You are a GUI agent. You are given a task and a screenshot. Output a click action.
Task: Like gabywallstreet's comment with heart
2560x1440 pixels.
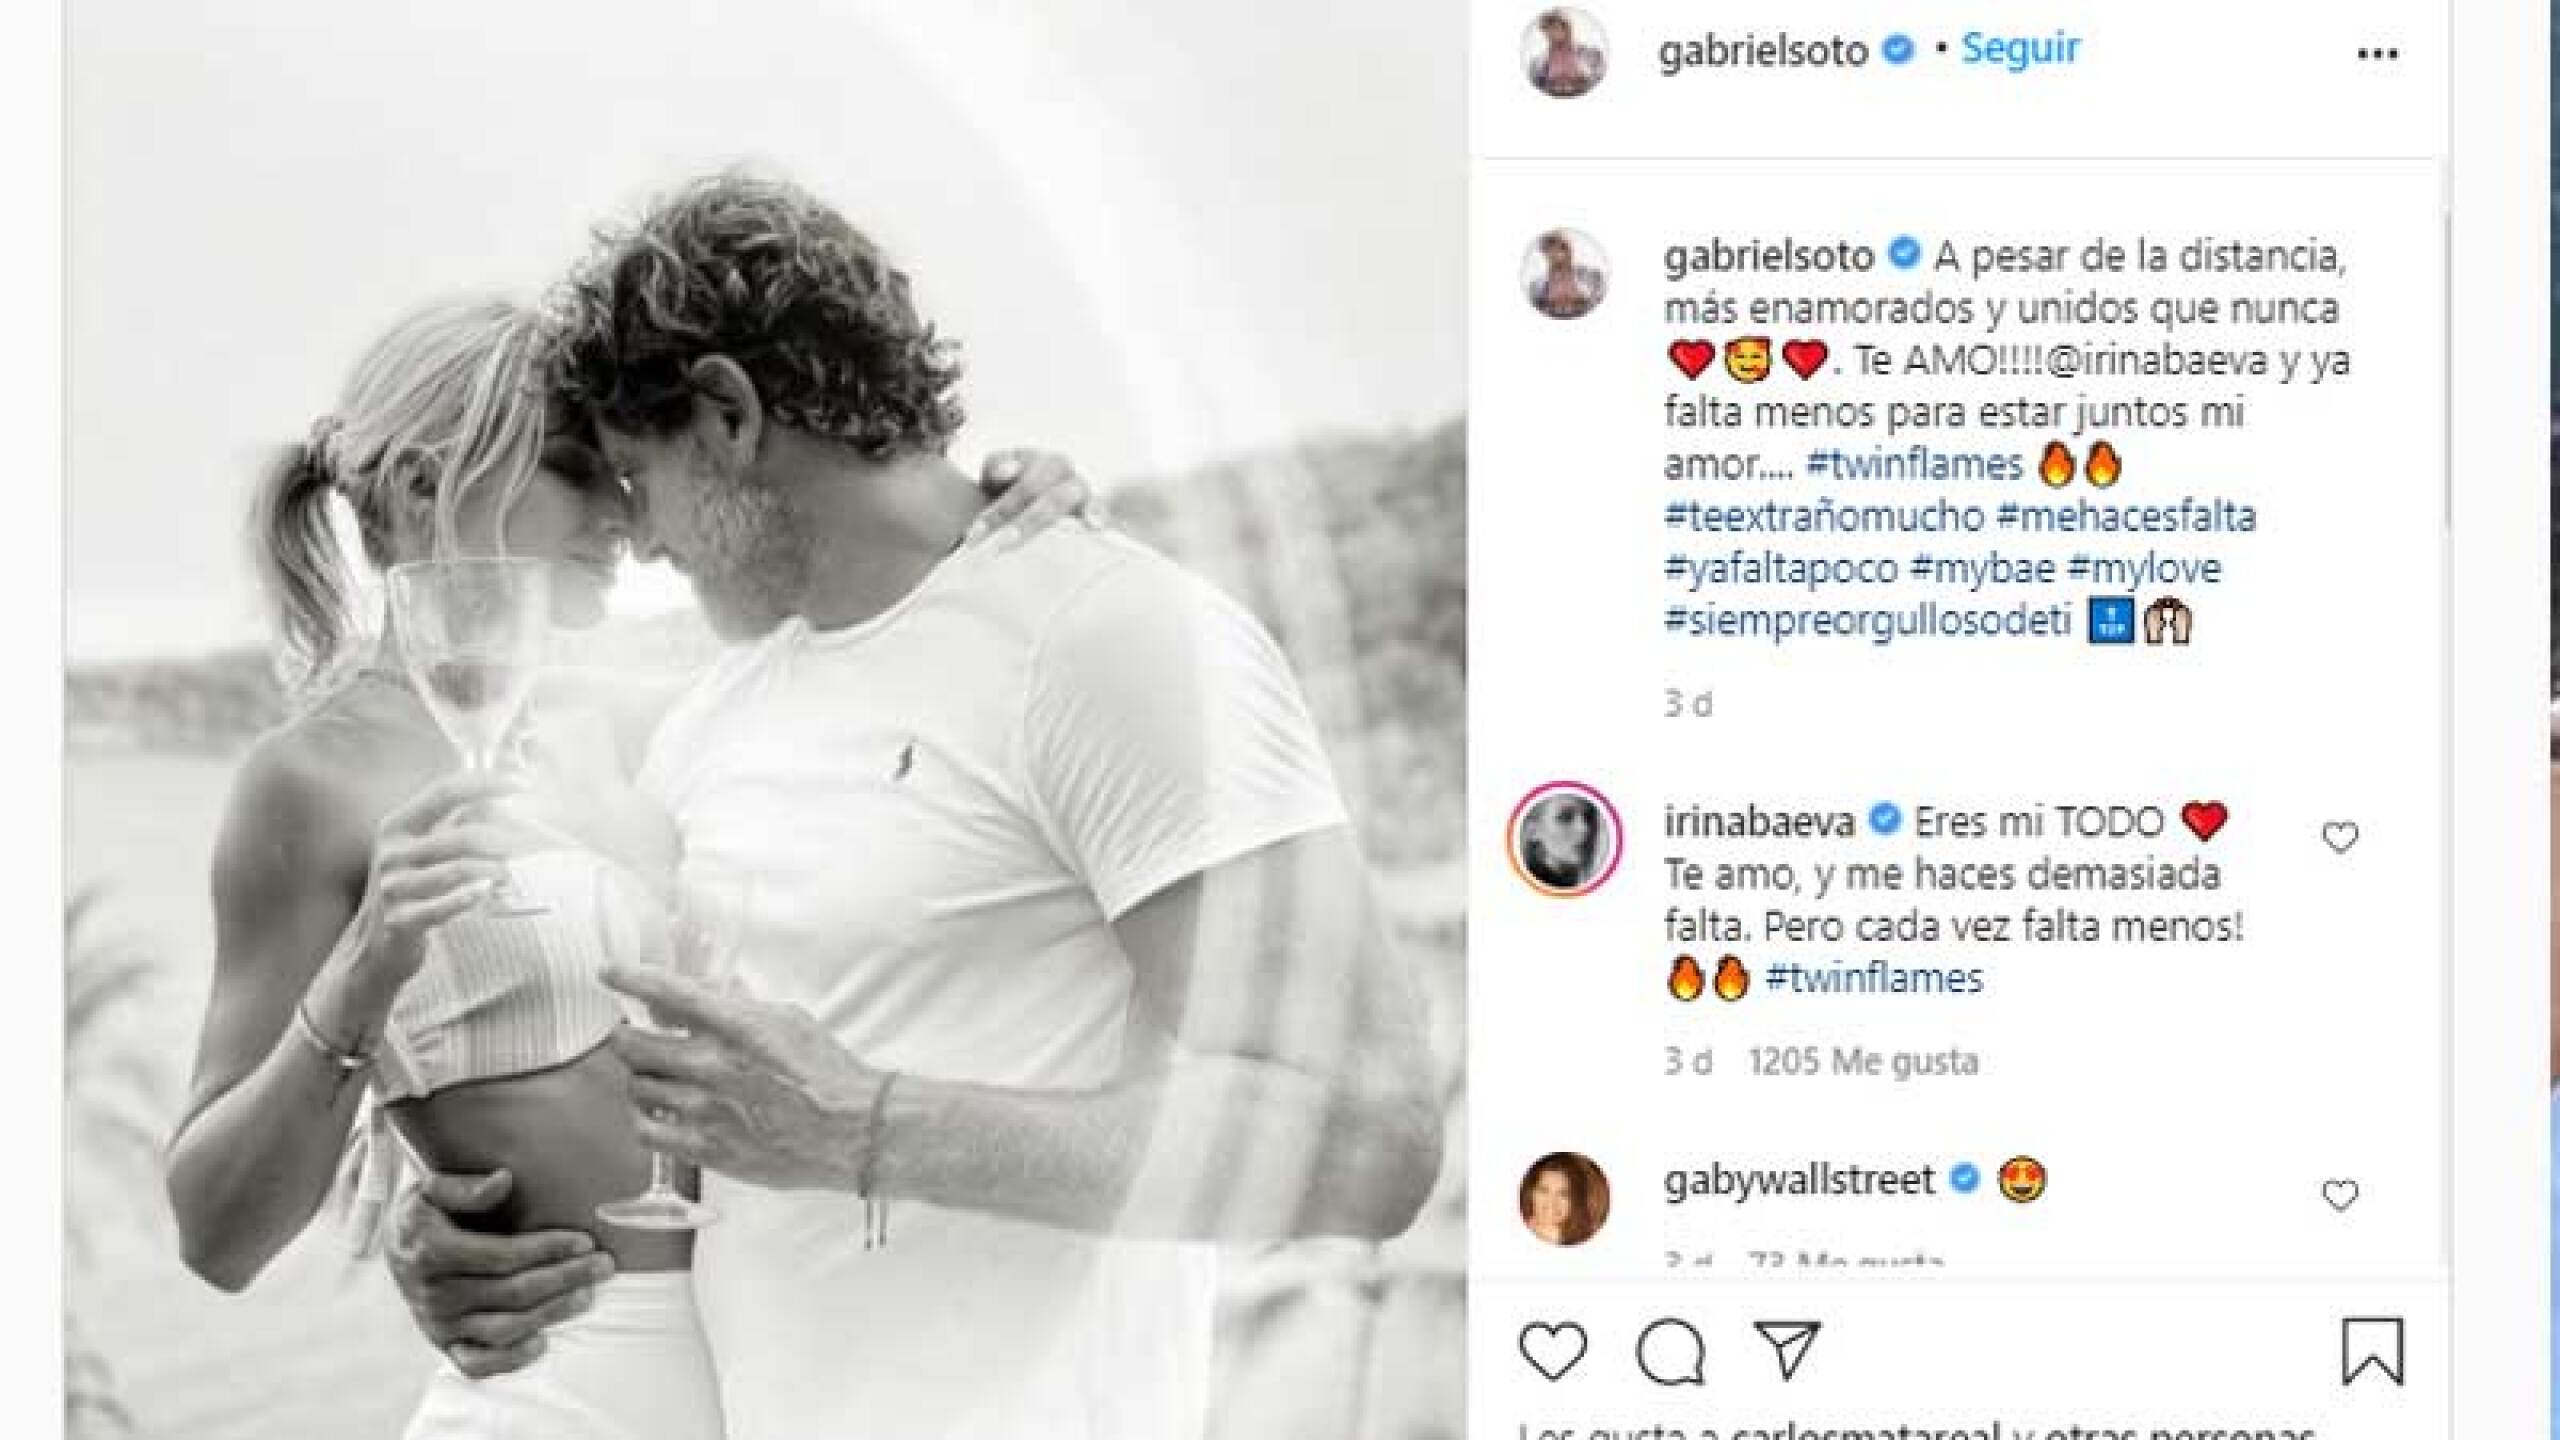click(x=2339, y=1194)
